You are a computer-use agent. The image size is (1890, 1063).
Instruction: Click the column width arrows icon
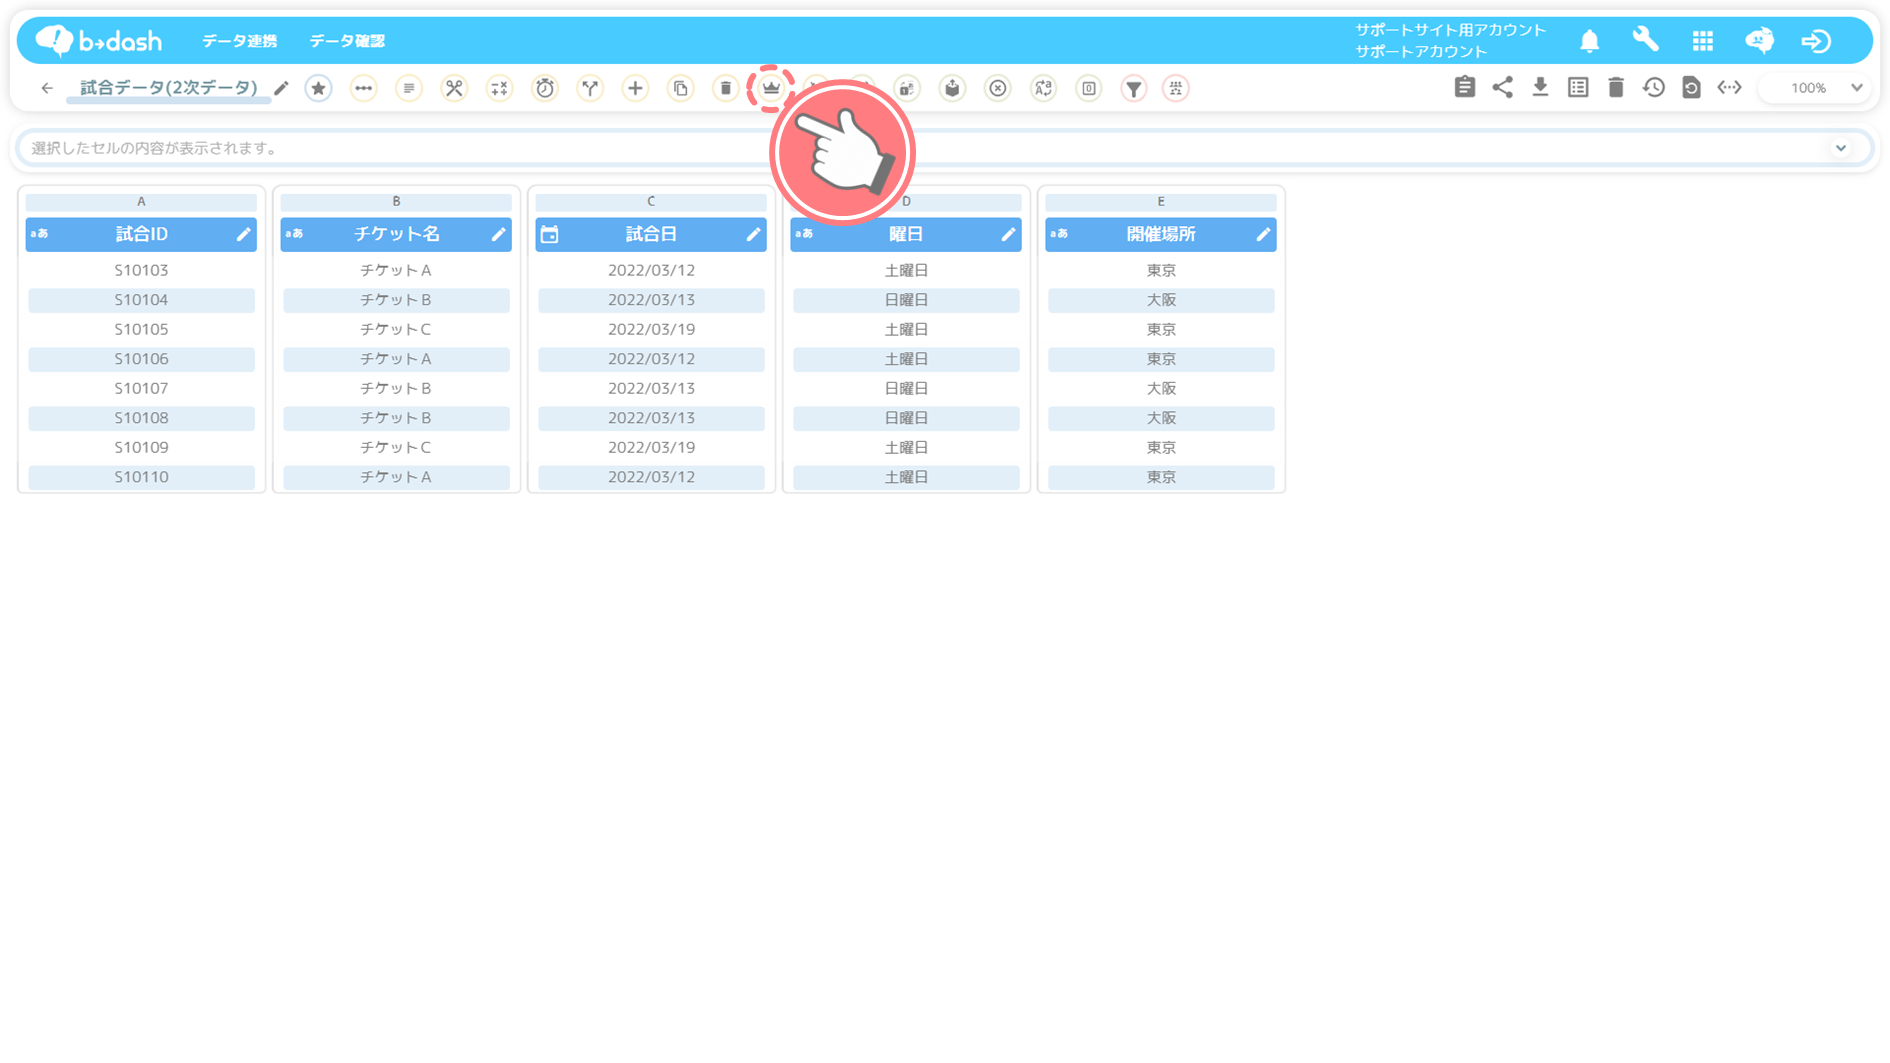[x=1730, y=87]
